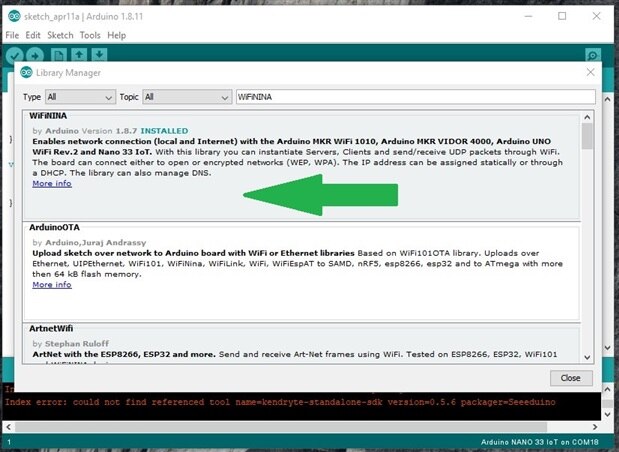Maximize the Arduino IDE window

(x=562, y=16)
